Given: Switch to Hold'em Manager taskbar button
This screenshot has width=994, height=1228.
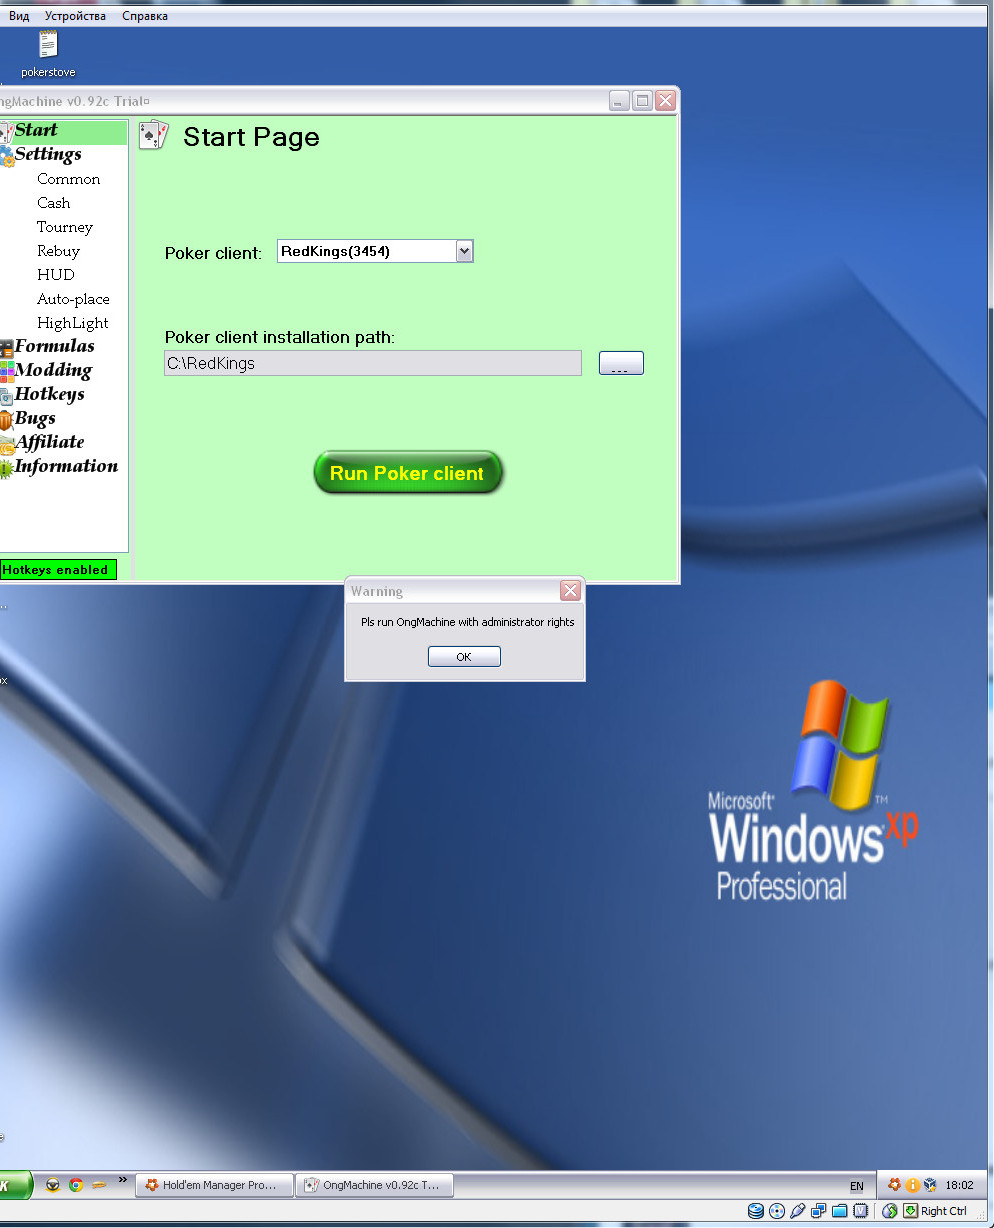Looking at the screenshot, I should coord(215,1185).
